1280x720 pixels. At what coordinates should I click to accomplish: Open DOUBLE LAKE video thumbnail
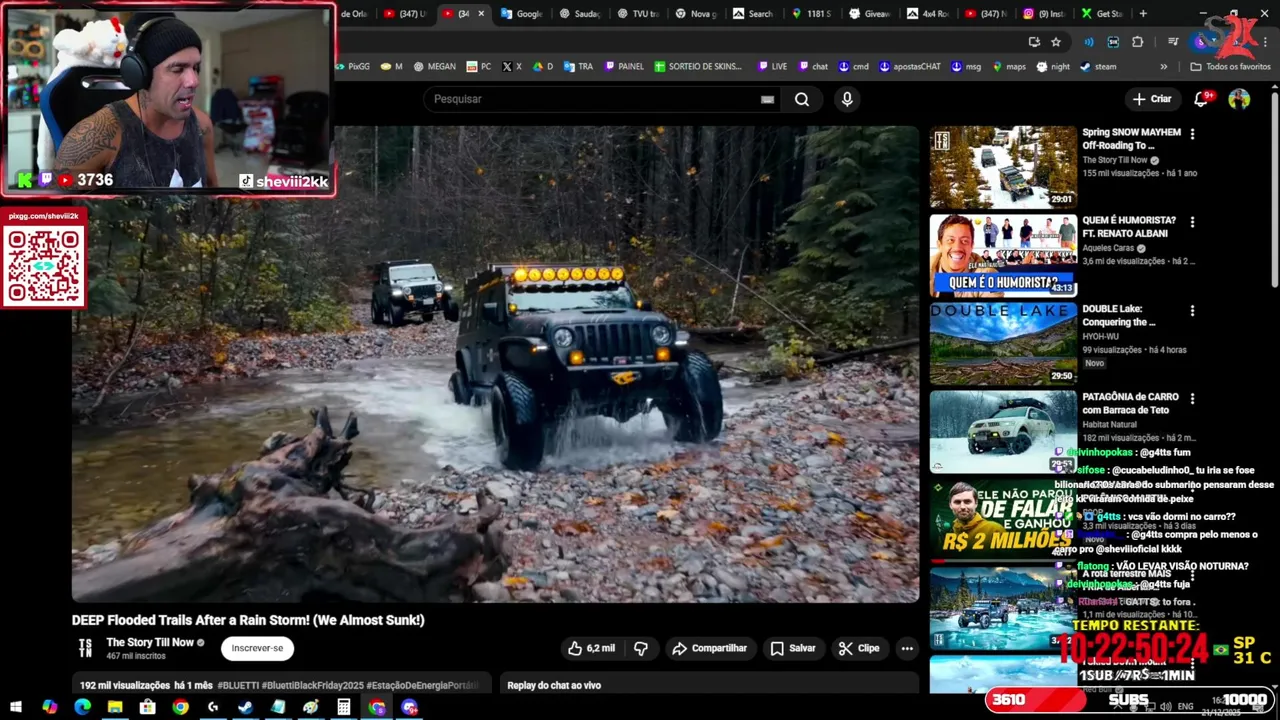[x=1003, y=344]
